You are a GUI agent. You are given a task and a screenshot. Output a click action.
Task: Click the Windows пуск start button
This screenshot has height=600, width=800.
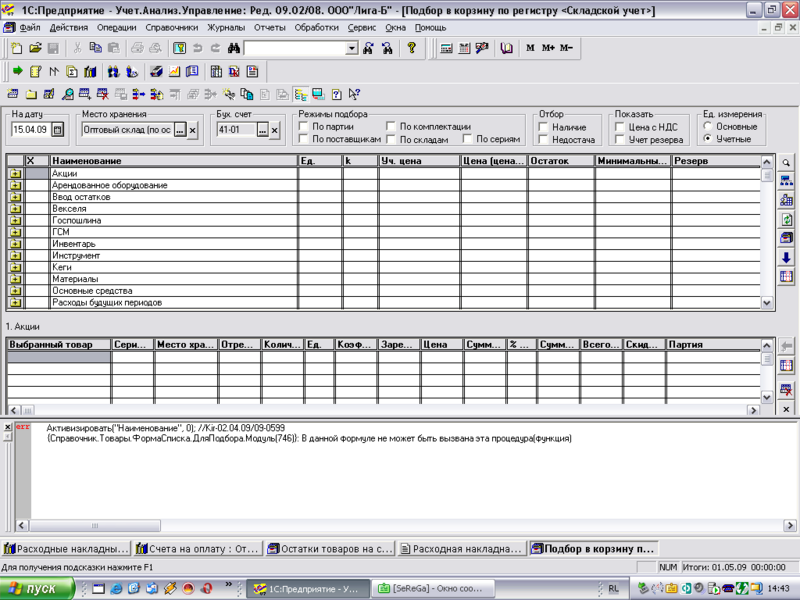point(33,589)
